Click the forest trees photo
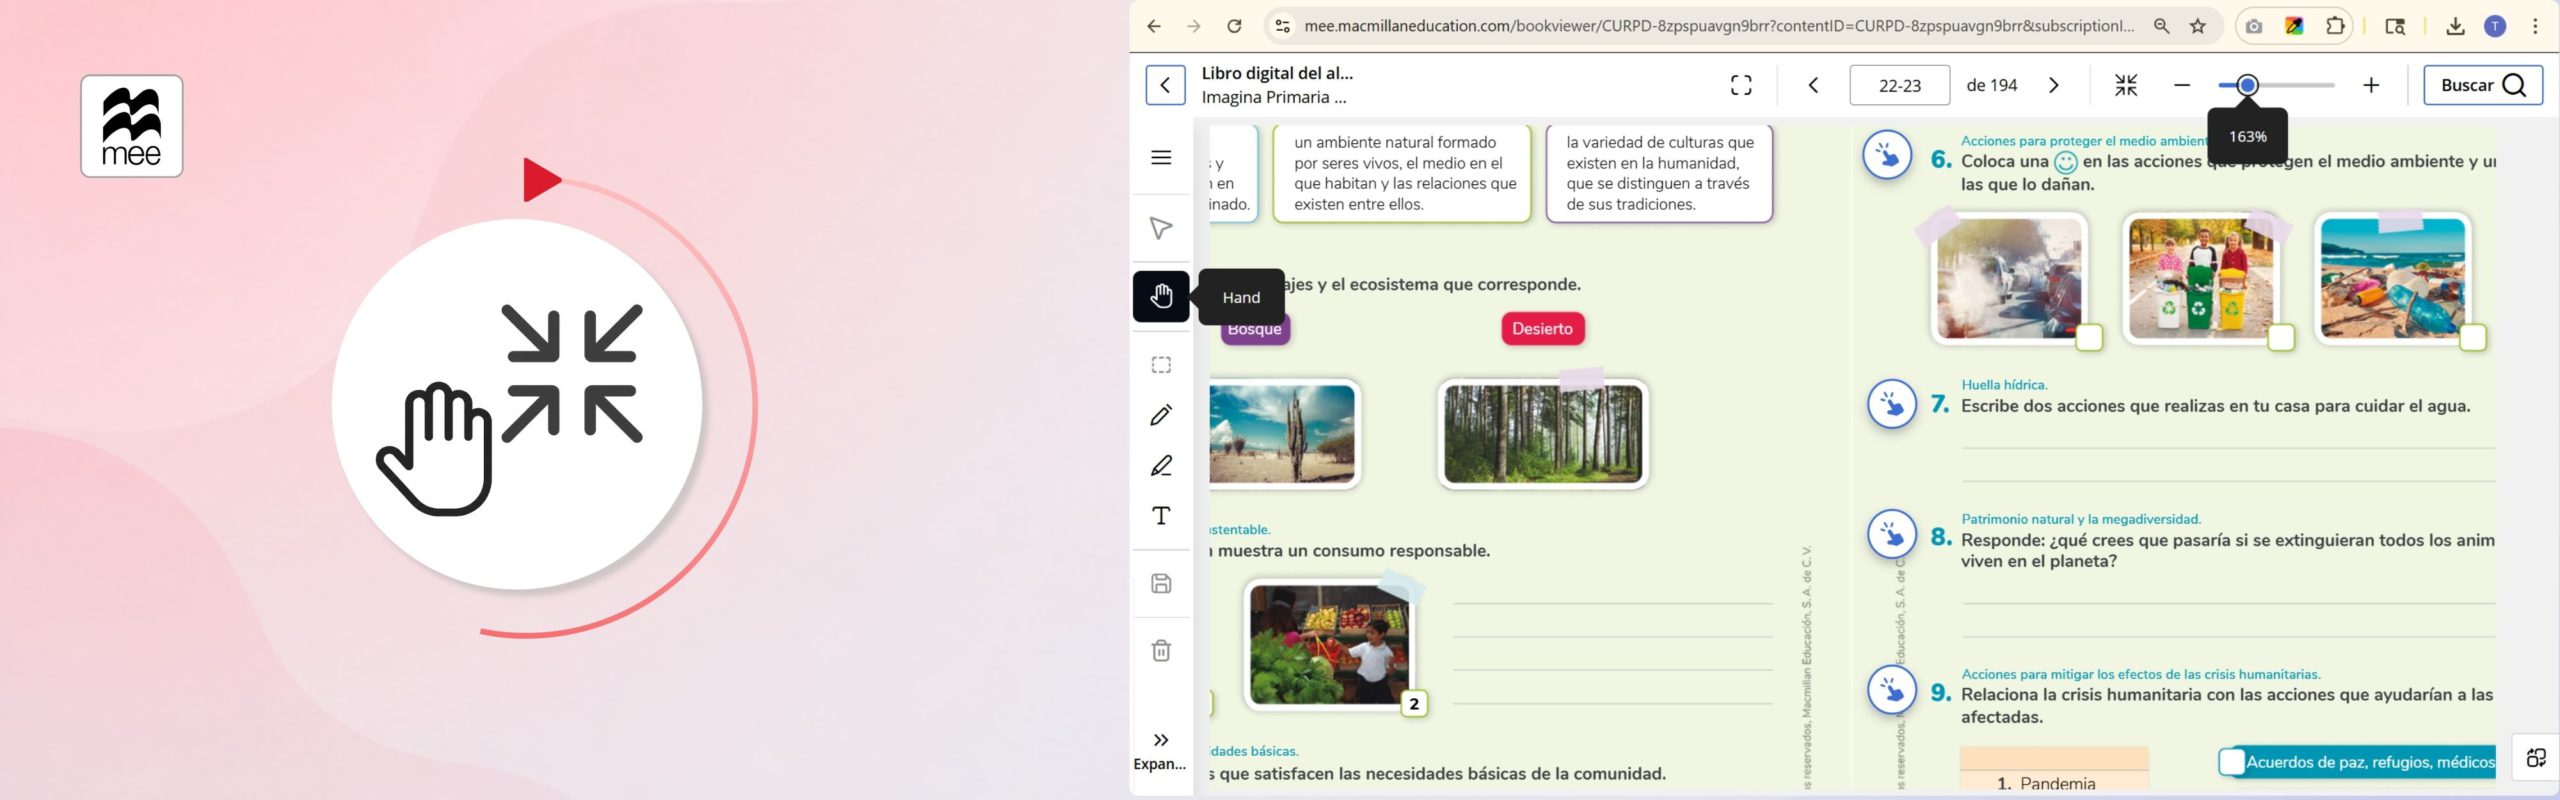Screen dimensions: 2560x800 1543,434
